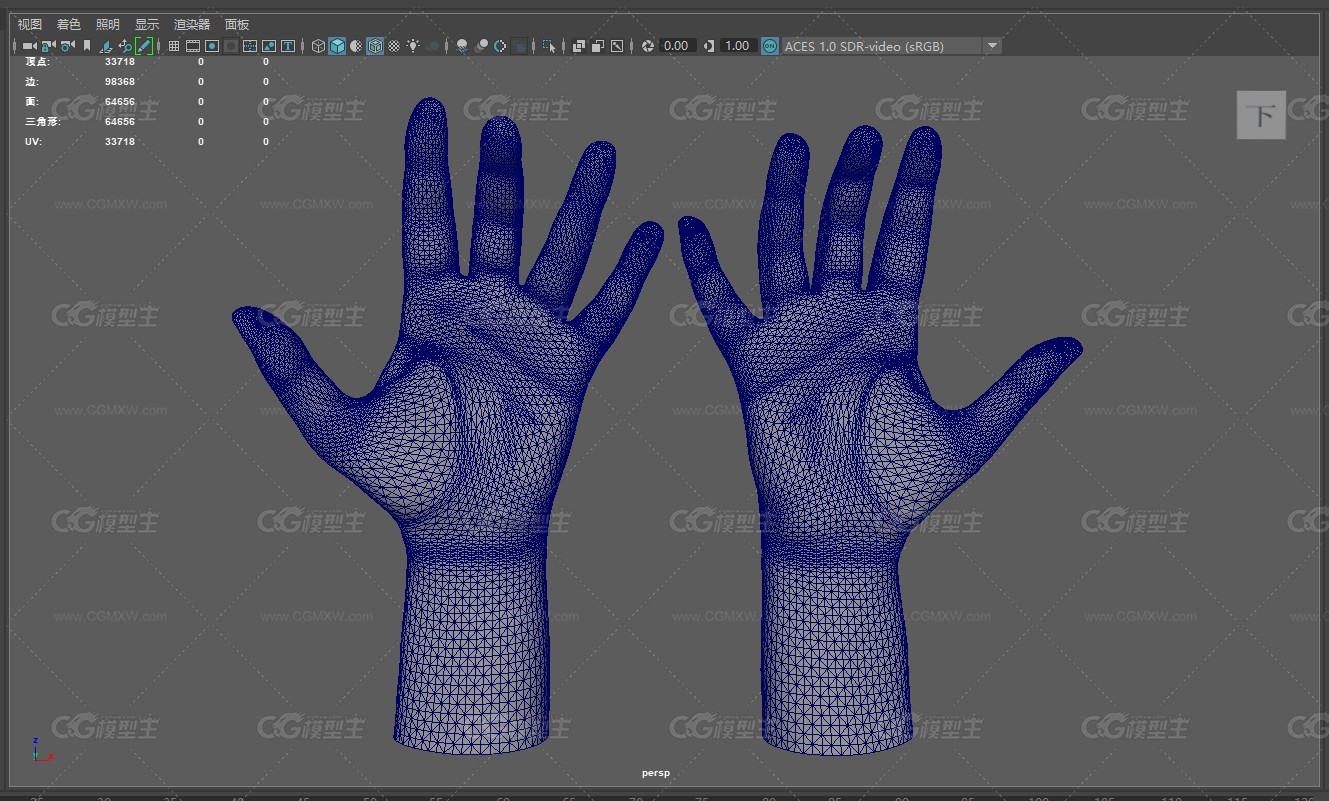
Task: Toggle the Gate Mask button
Action: click(231, 46)
